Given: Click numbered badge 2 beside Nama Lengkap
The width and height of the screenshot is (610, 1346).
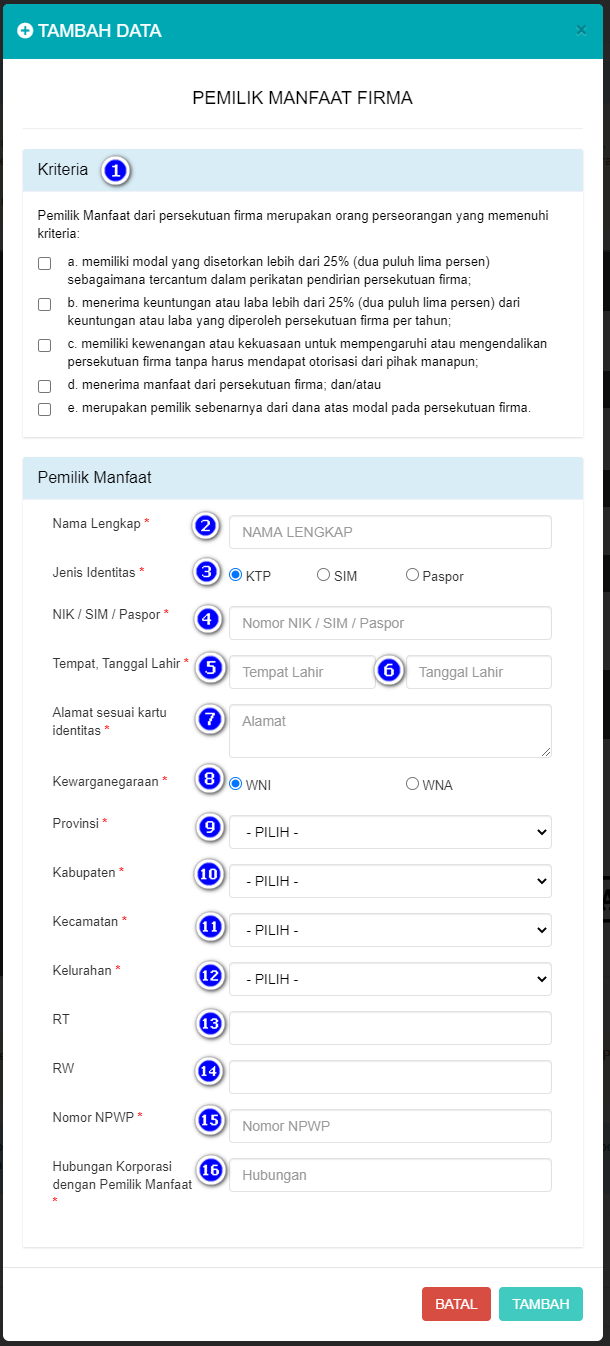Looking at the screenshot, I should pyautogui.click(x=208, y=525).
